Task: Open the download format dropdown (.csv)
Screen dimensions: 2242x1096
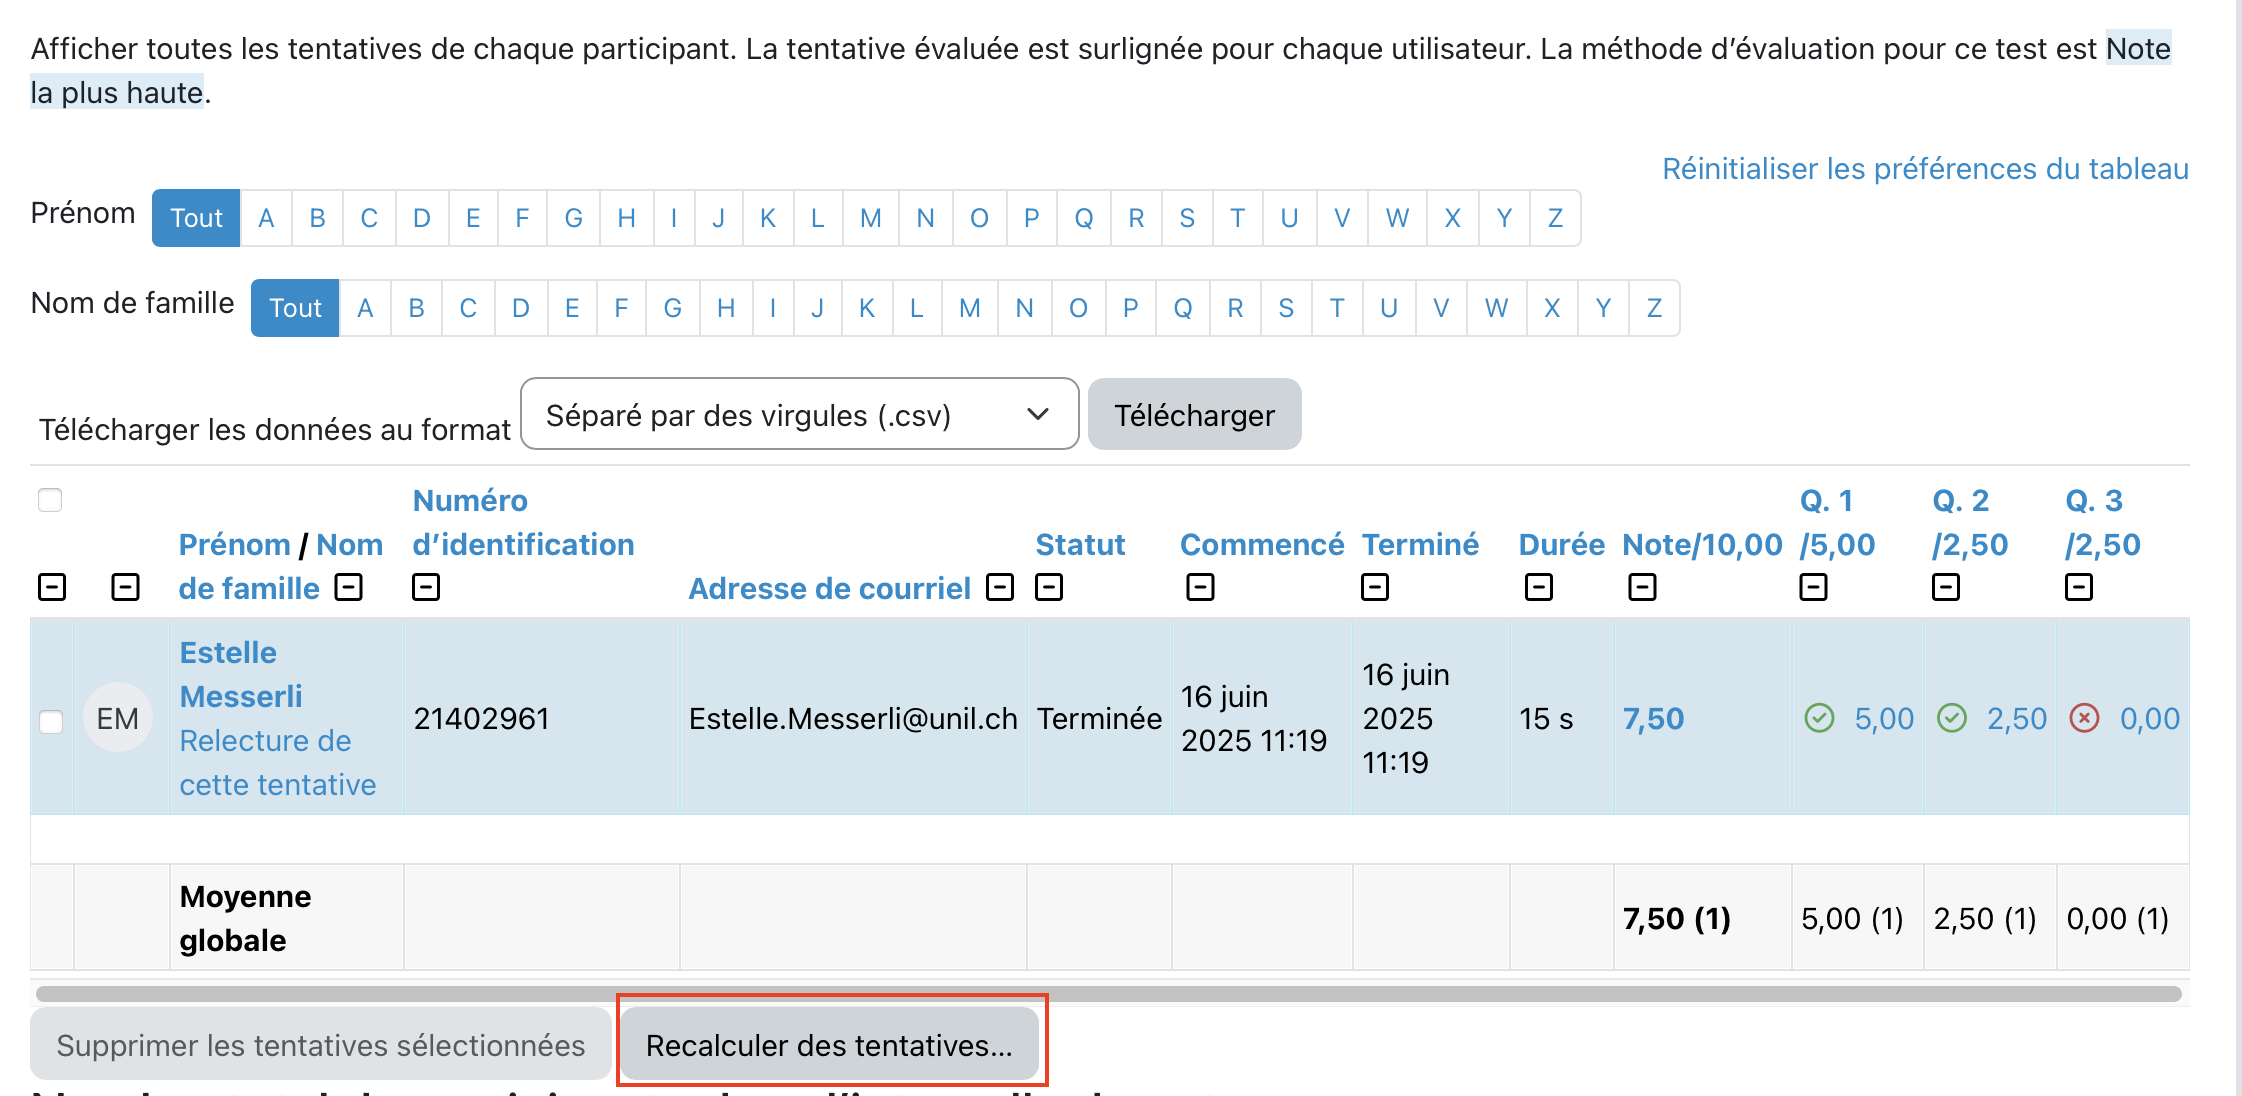Action: click(x=799, y=414)
